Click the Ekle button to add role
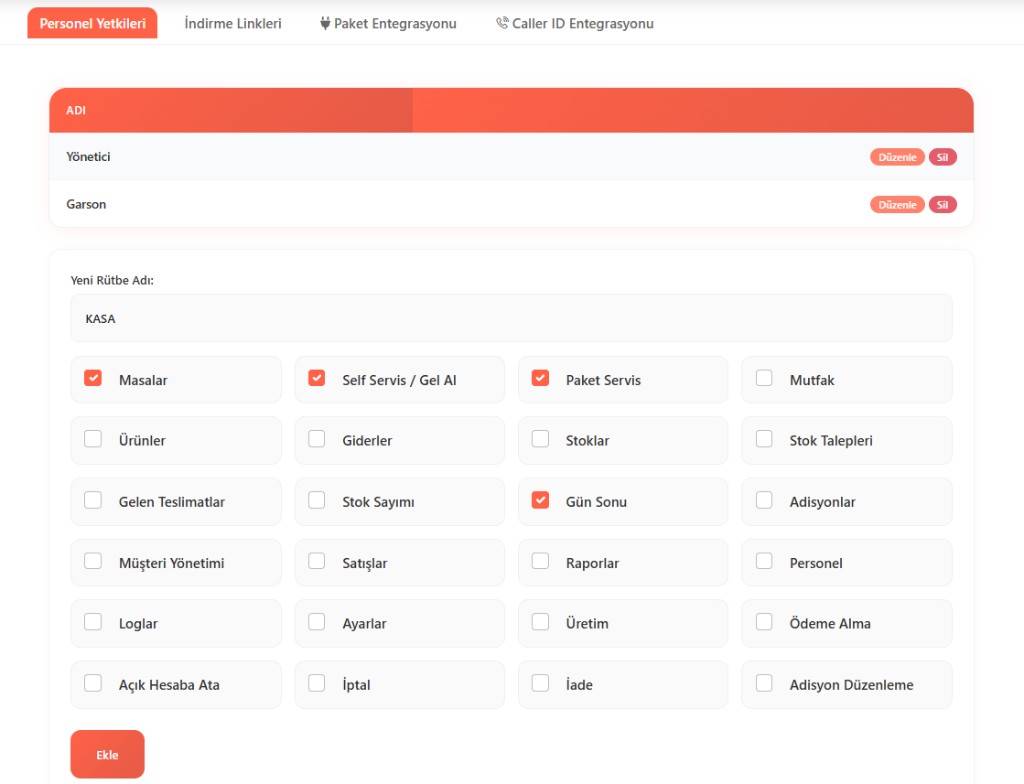This screenshot has width=1024, height=784. tap(107, 754)
